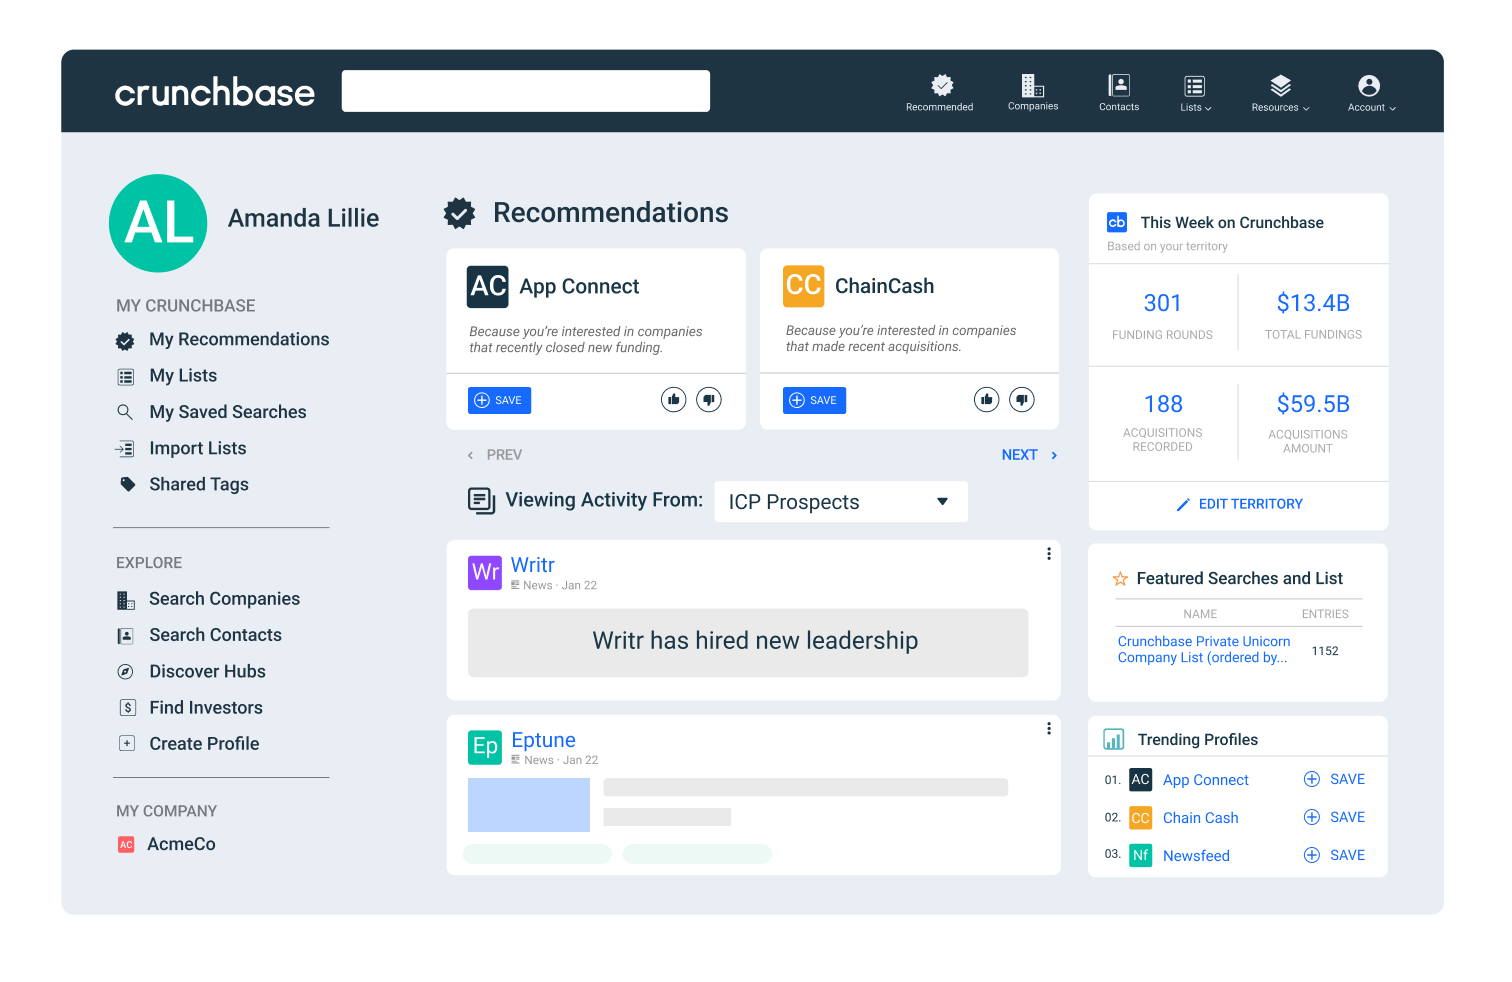Click the Writr company logo icon
The image size is (1512, 982).
485,572
